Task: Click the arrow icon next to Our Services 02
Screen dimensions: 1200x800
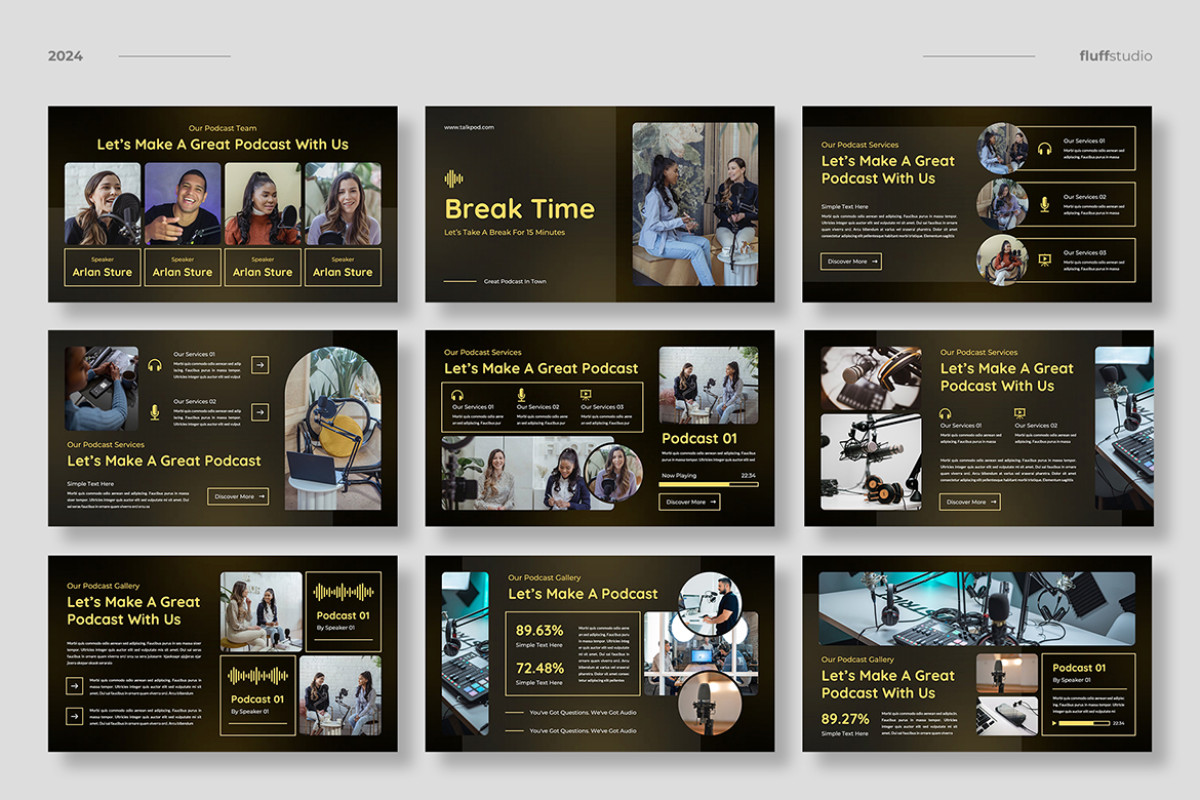Action: (x=260, y=411)
